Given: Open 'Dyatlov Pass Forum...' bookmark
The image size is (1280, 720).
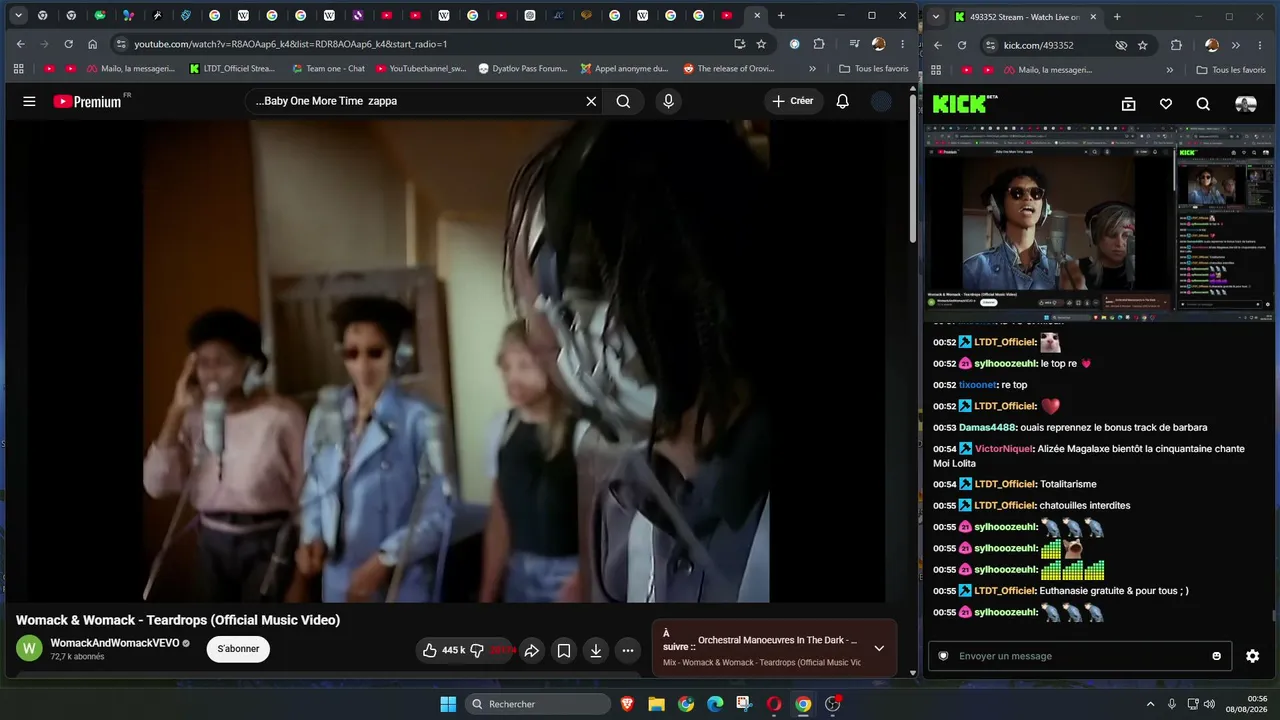Looking at the screenshot, I should tap(523, 69).
